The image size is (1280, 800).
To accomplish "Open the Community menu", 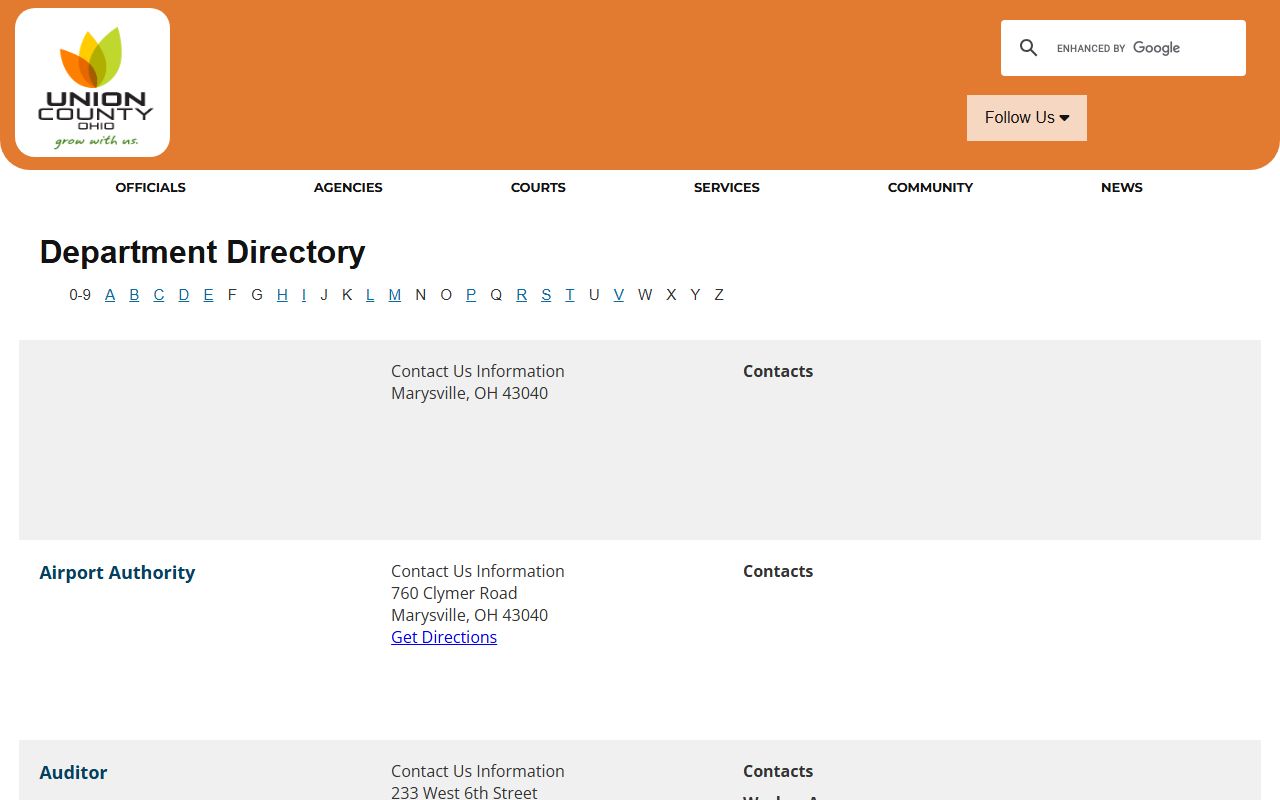I will tap(930, 187).
